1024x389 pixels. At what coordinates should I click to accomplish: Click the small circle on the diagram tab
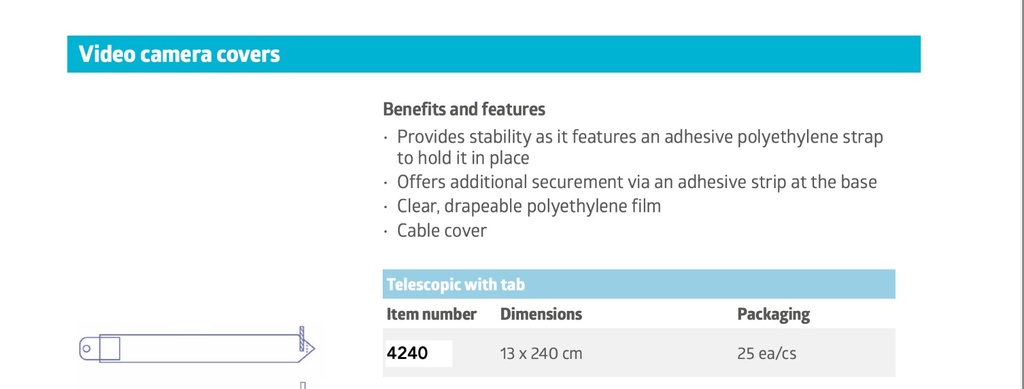pyautogui.click(x=86, y=349)
